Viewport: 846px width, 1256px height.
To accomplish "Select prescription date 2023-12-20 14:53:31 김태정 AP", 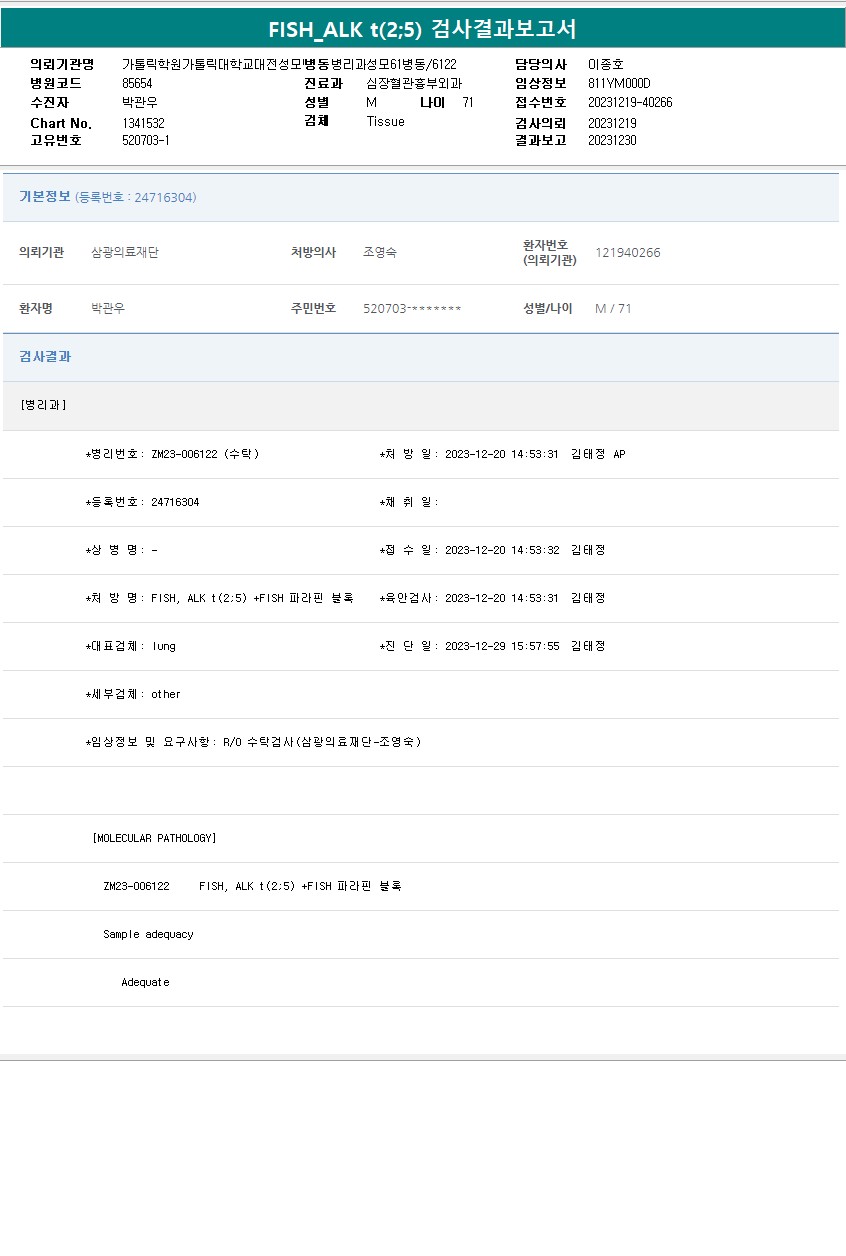I will click(x=535, y=454).
